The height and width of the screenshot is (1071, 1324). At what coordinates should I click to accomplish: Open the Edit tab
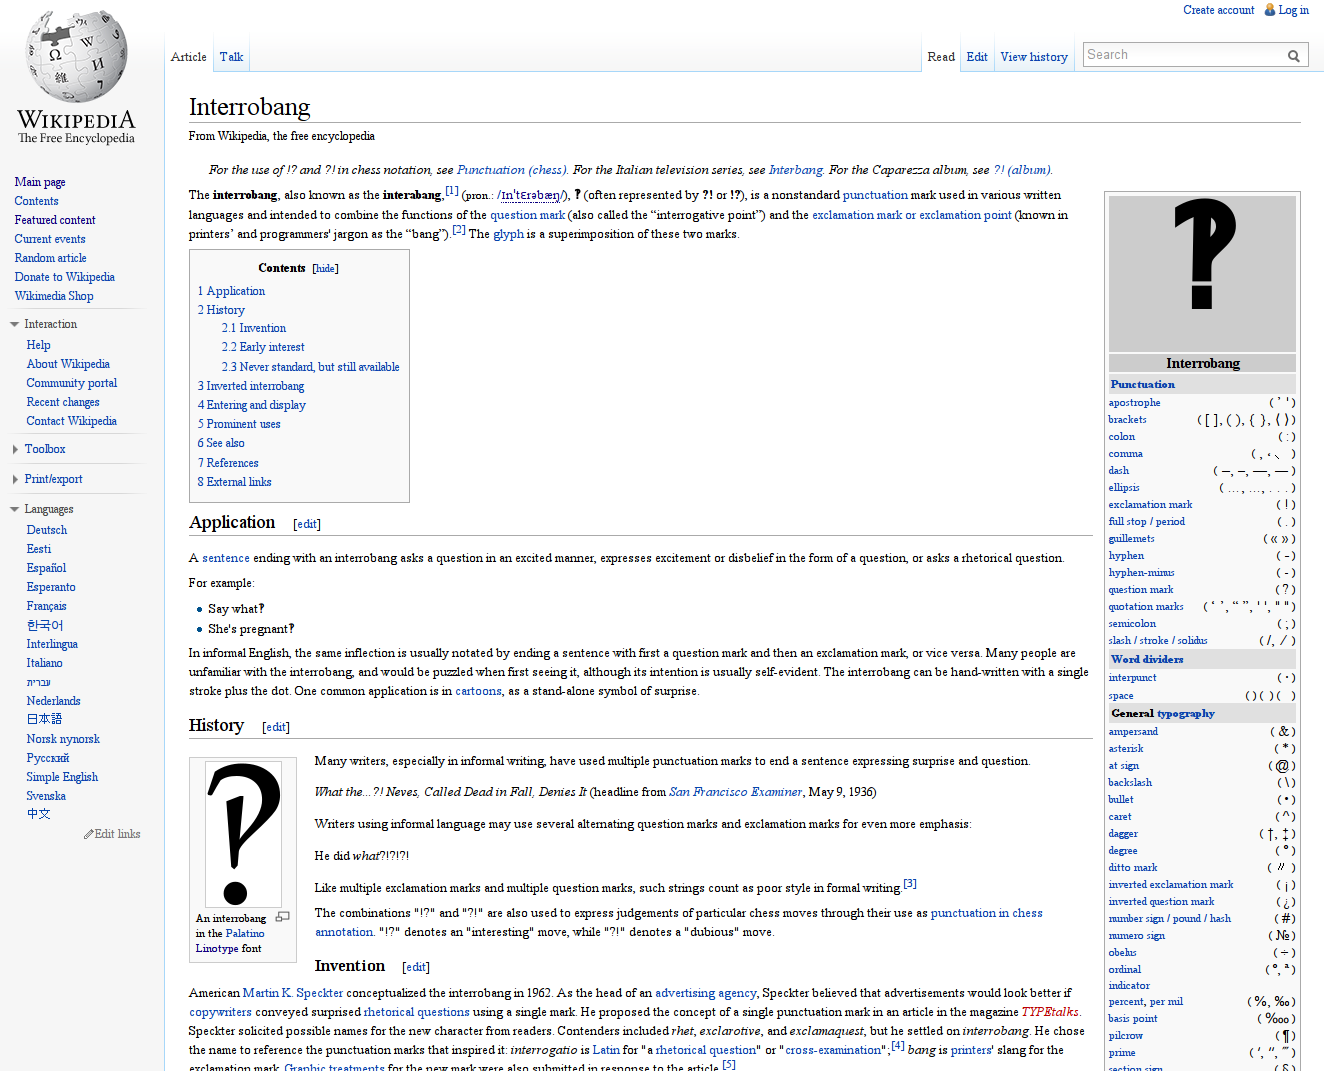[x=977, y=57]
